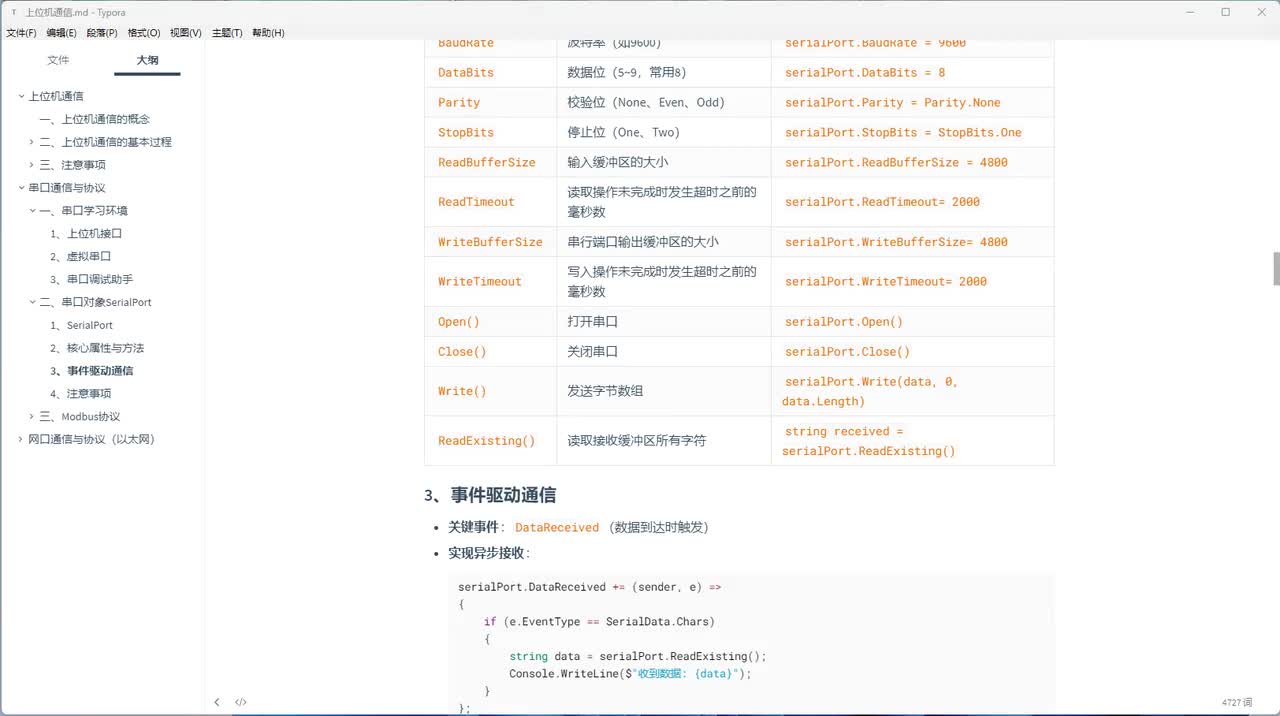Open the 格式(O) menu

144,33
